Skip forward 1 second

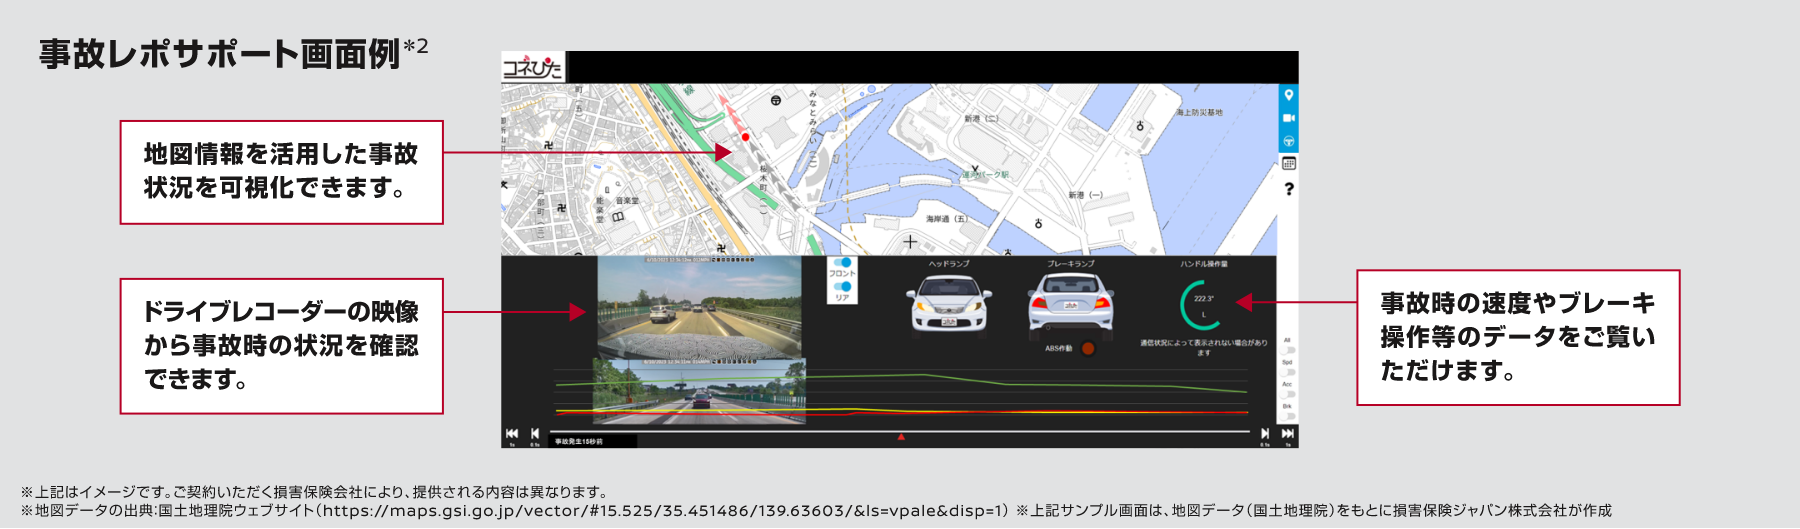pos(1288,433)
